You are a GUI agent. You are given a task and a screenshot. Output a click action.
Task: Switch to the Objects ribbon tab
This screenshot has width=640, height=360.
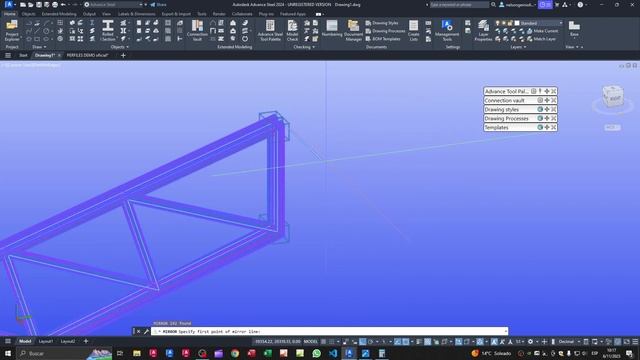28,14
